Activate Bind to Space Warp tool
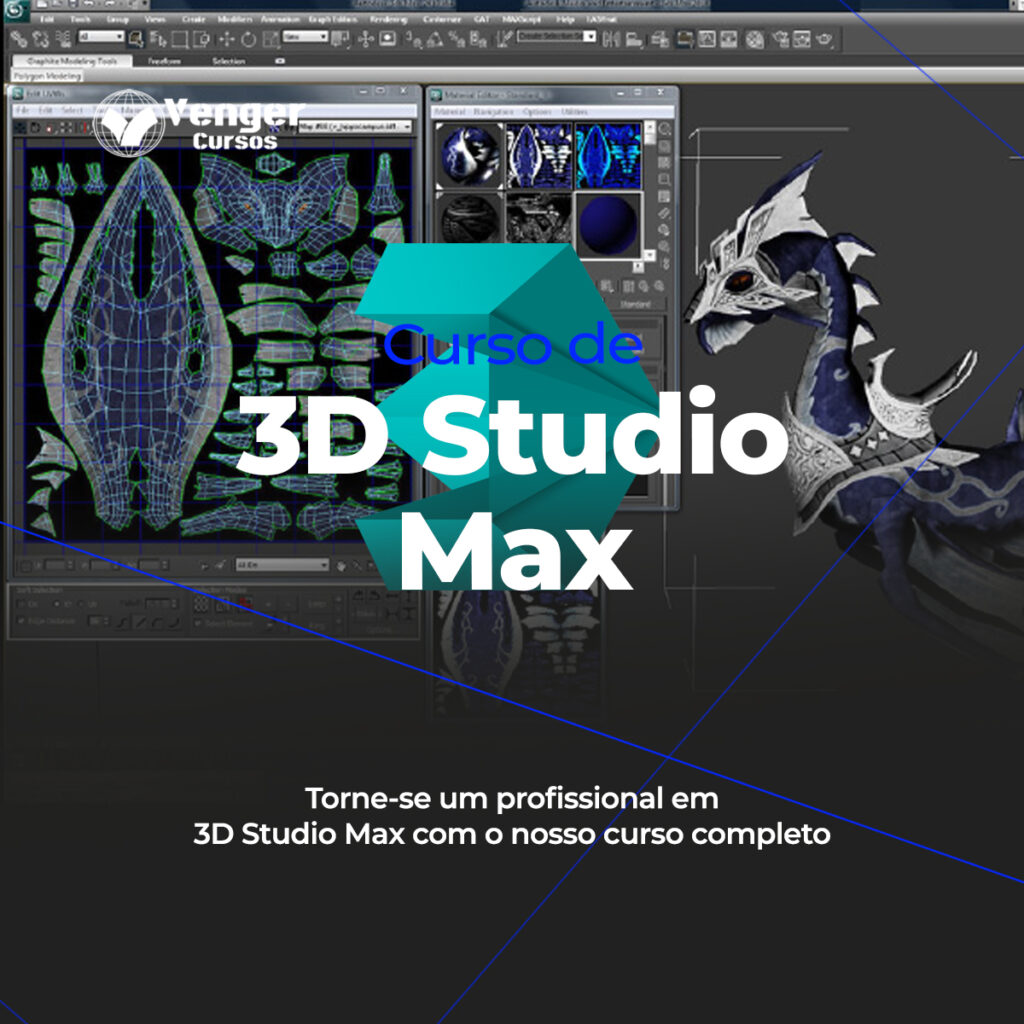Viewport: 1024px width, 1024px height. 63,40
